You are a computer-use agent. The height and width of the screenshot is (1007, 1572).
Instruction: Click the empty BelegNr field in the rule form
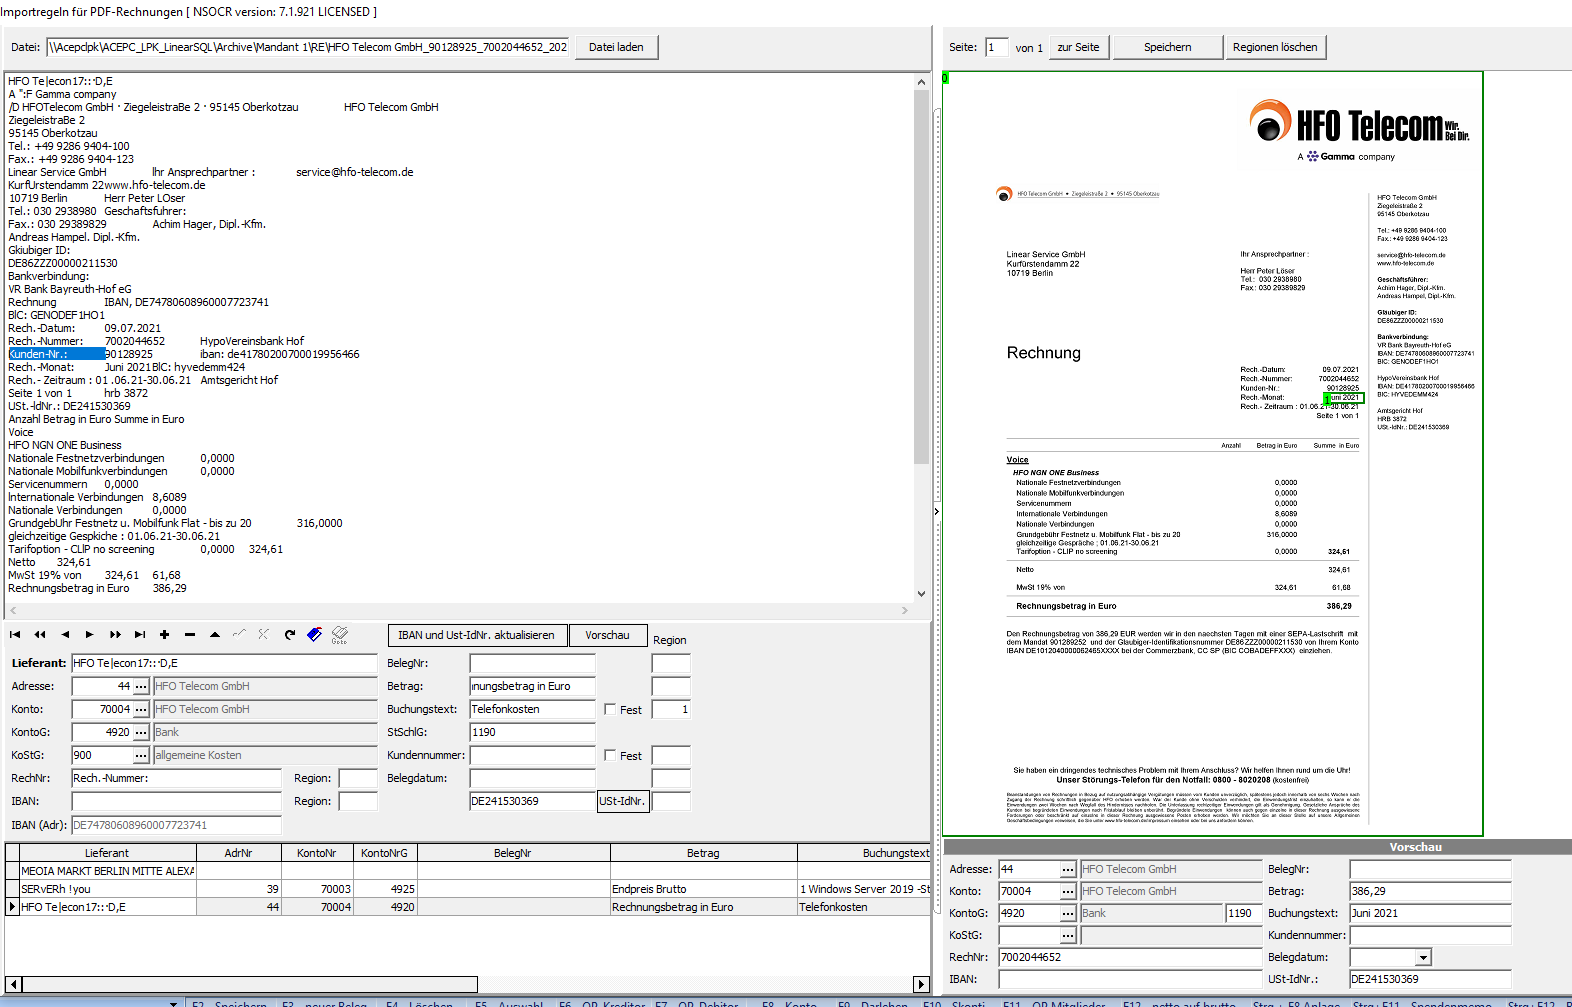tap(532, 663)
